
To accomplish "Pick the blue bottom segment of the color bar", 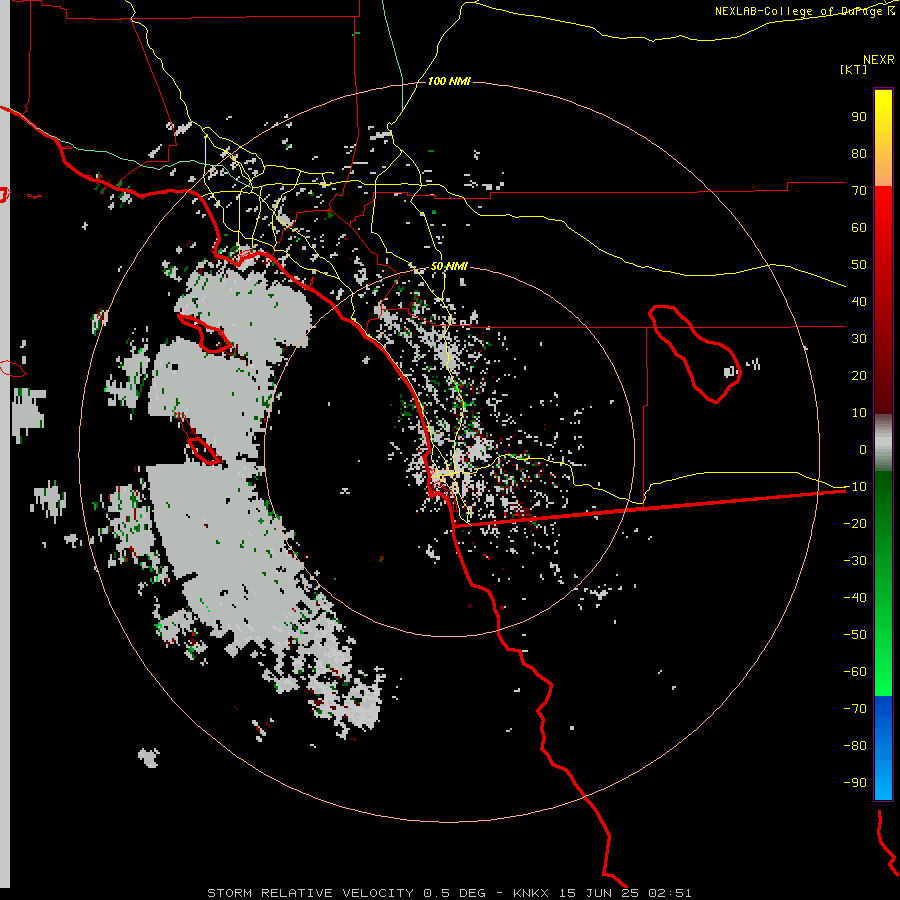I will pyautogui.click(x=883, y=748).
